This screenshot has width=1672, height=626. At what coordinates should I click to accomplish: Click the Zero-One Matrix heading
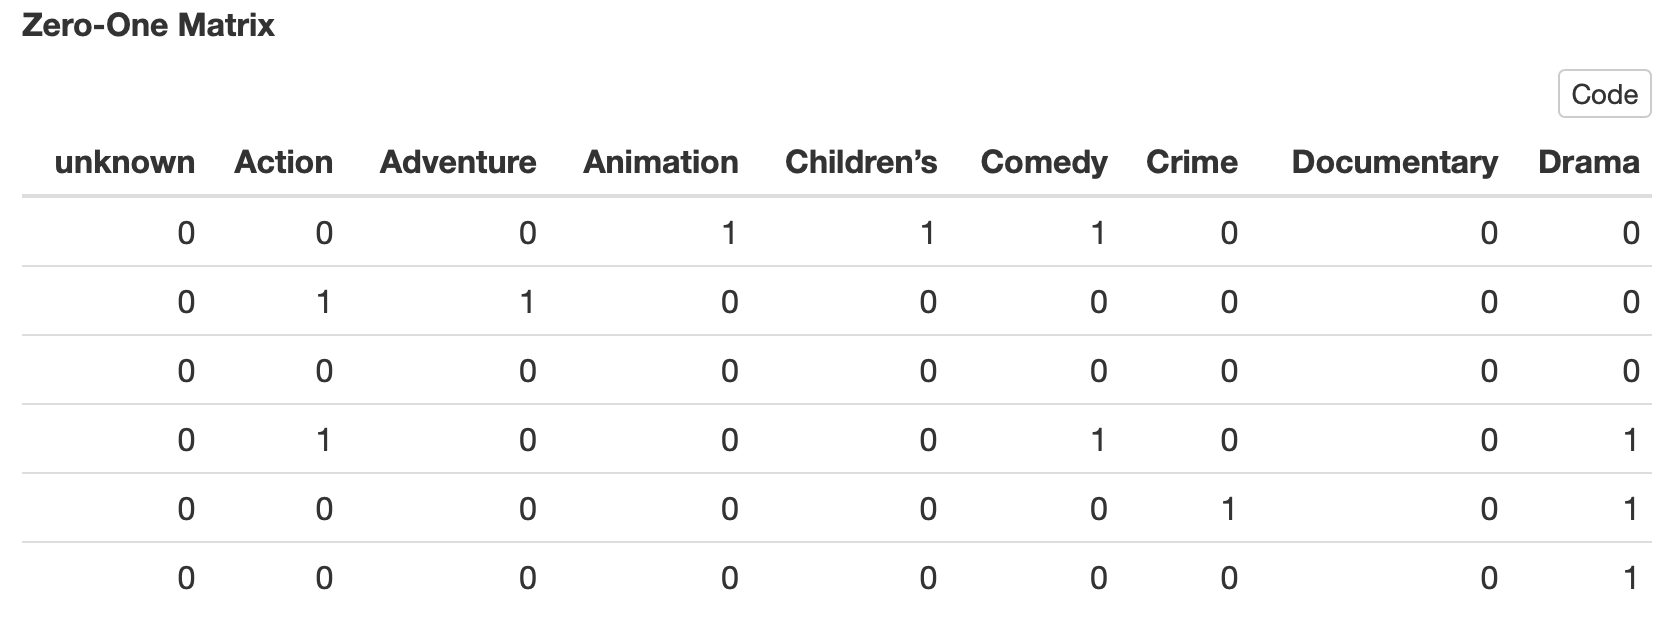(x=148, y=25)
